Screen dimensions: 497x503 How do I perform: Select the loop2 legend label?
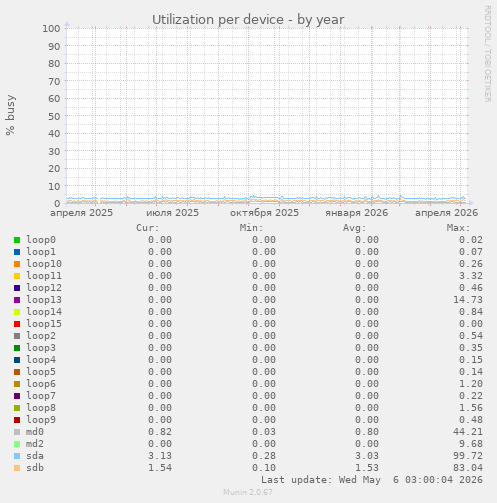(41, 336)
